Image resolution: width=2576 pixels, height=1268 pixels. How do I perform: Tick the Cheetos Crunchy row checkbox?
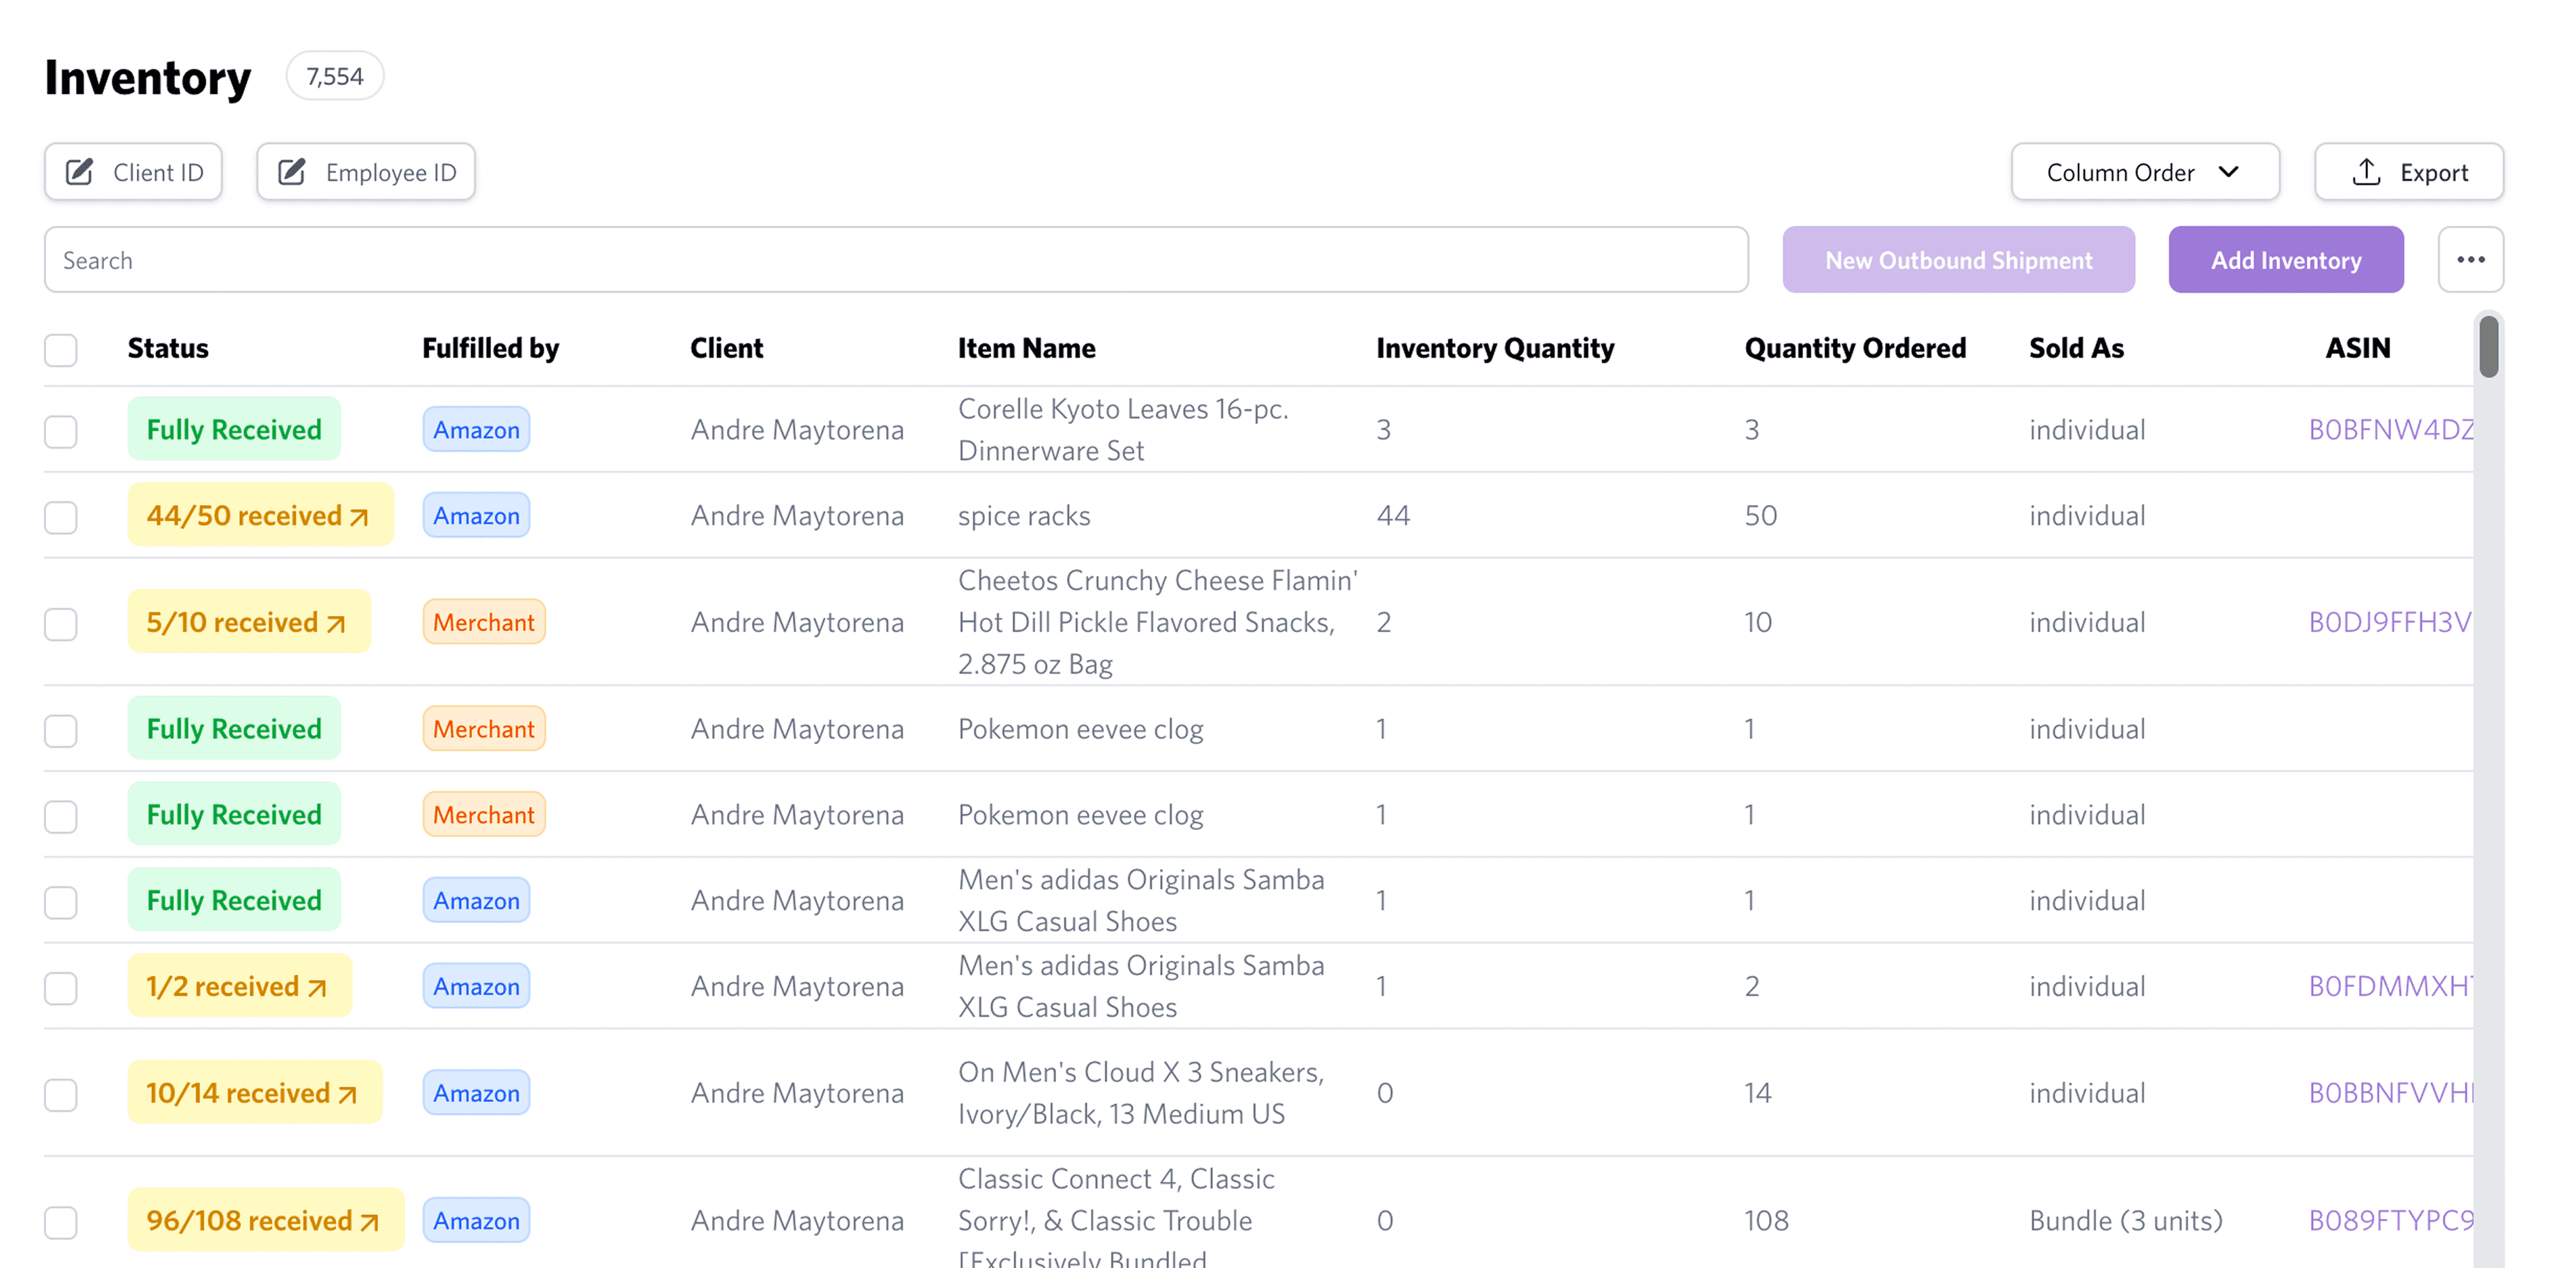[61, 624]
